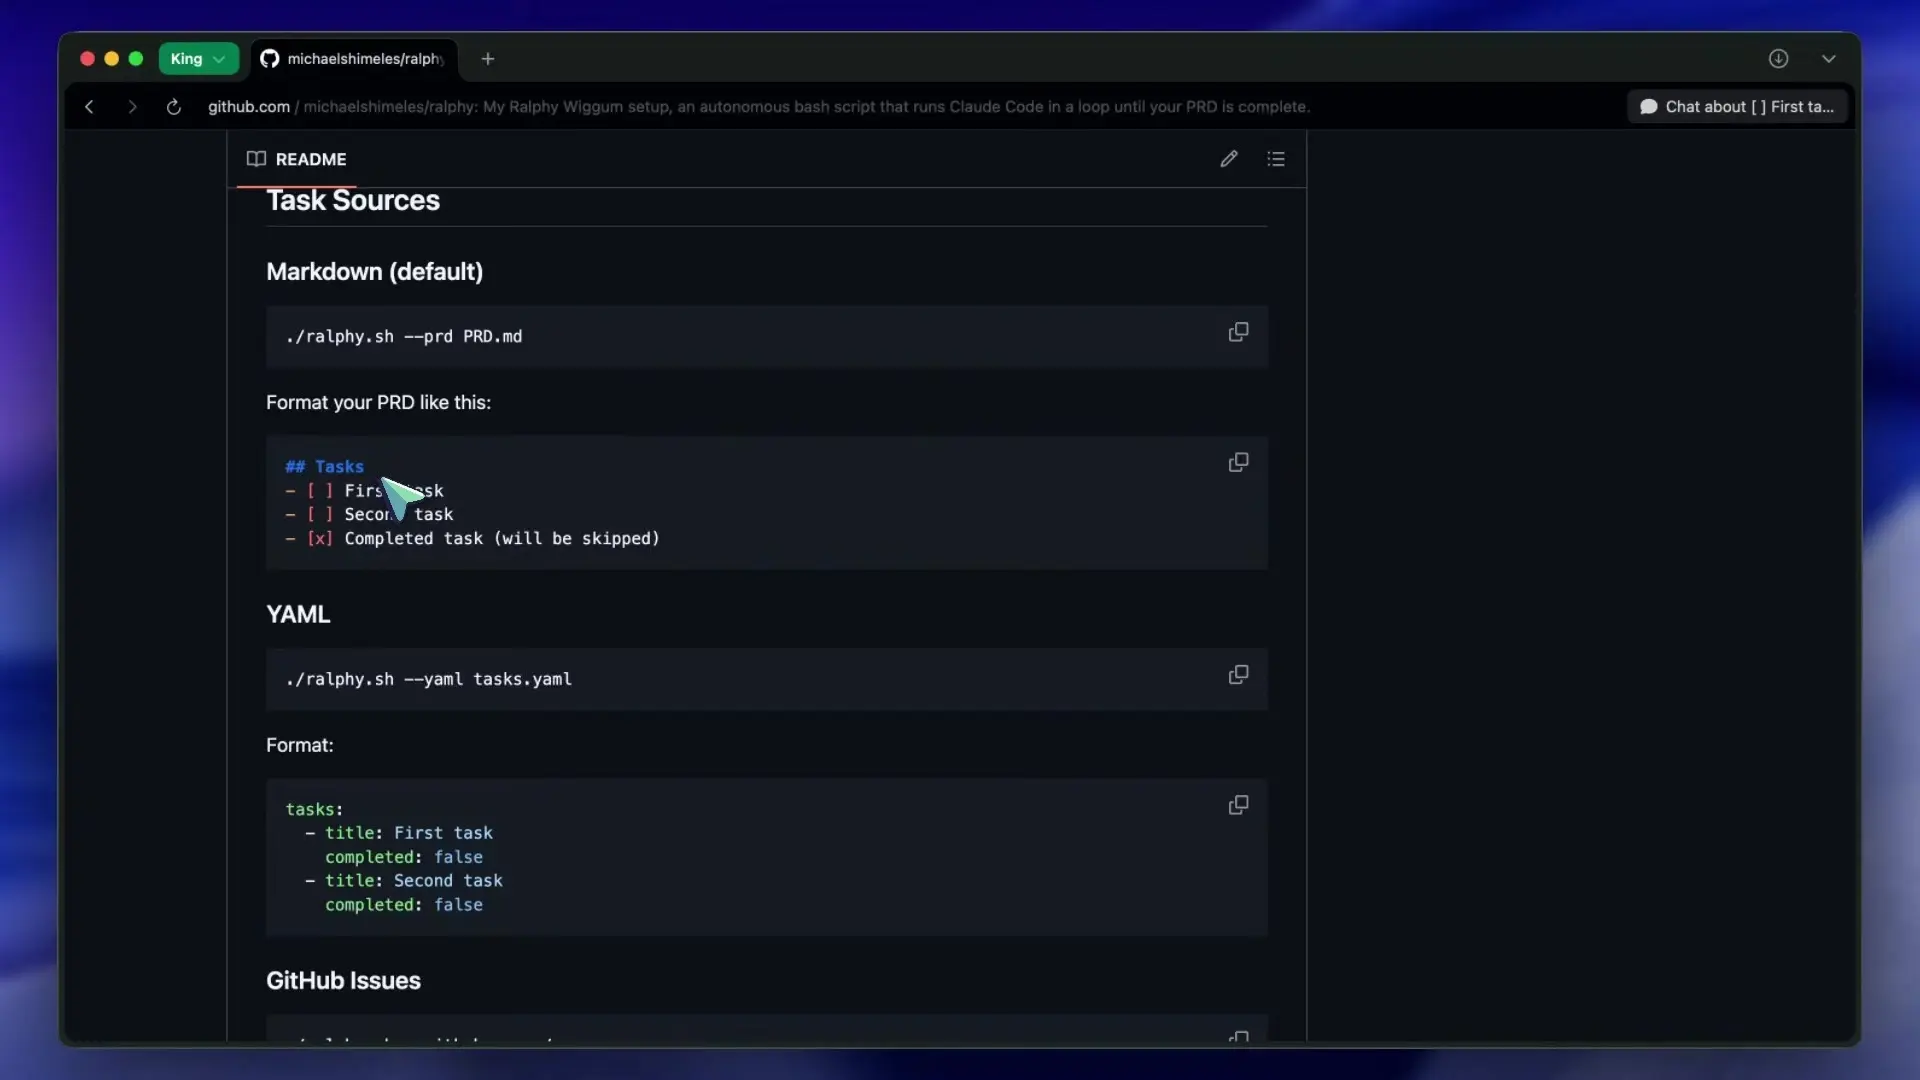Copy the YAML tasks format block
Screen dimensions: 1920x1080
pos(1238,806)
